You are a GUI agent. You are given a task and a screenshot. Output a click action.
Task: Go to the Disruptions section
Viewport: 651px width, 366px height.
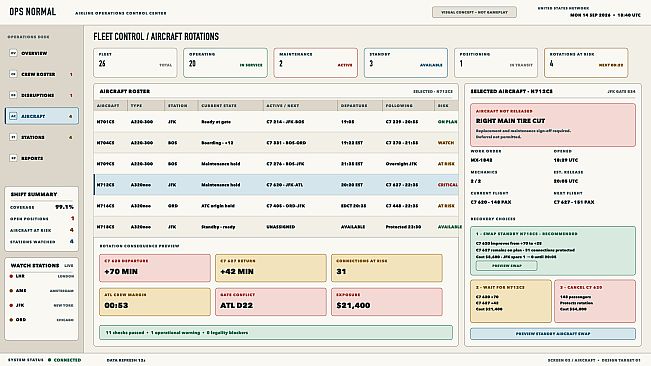pos(42,95)
